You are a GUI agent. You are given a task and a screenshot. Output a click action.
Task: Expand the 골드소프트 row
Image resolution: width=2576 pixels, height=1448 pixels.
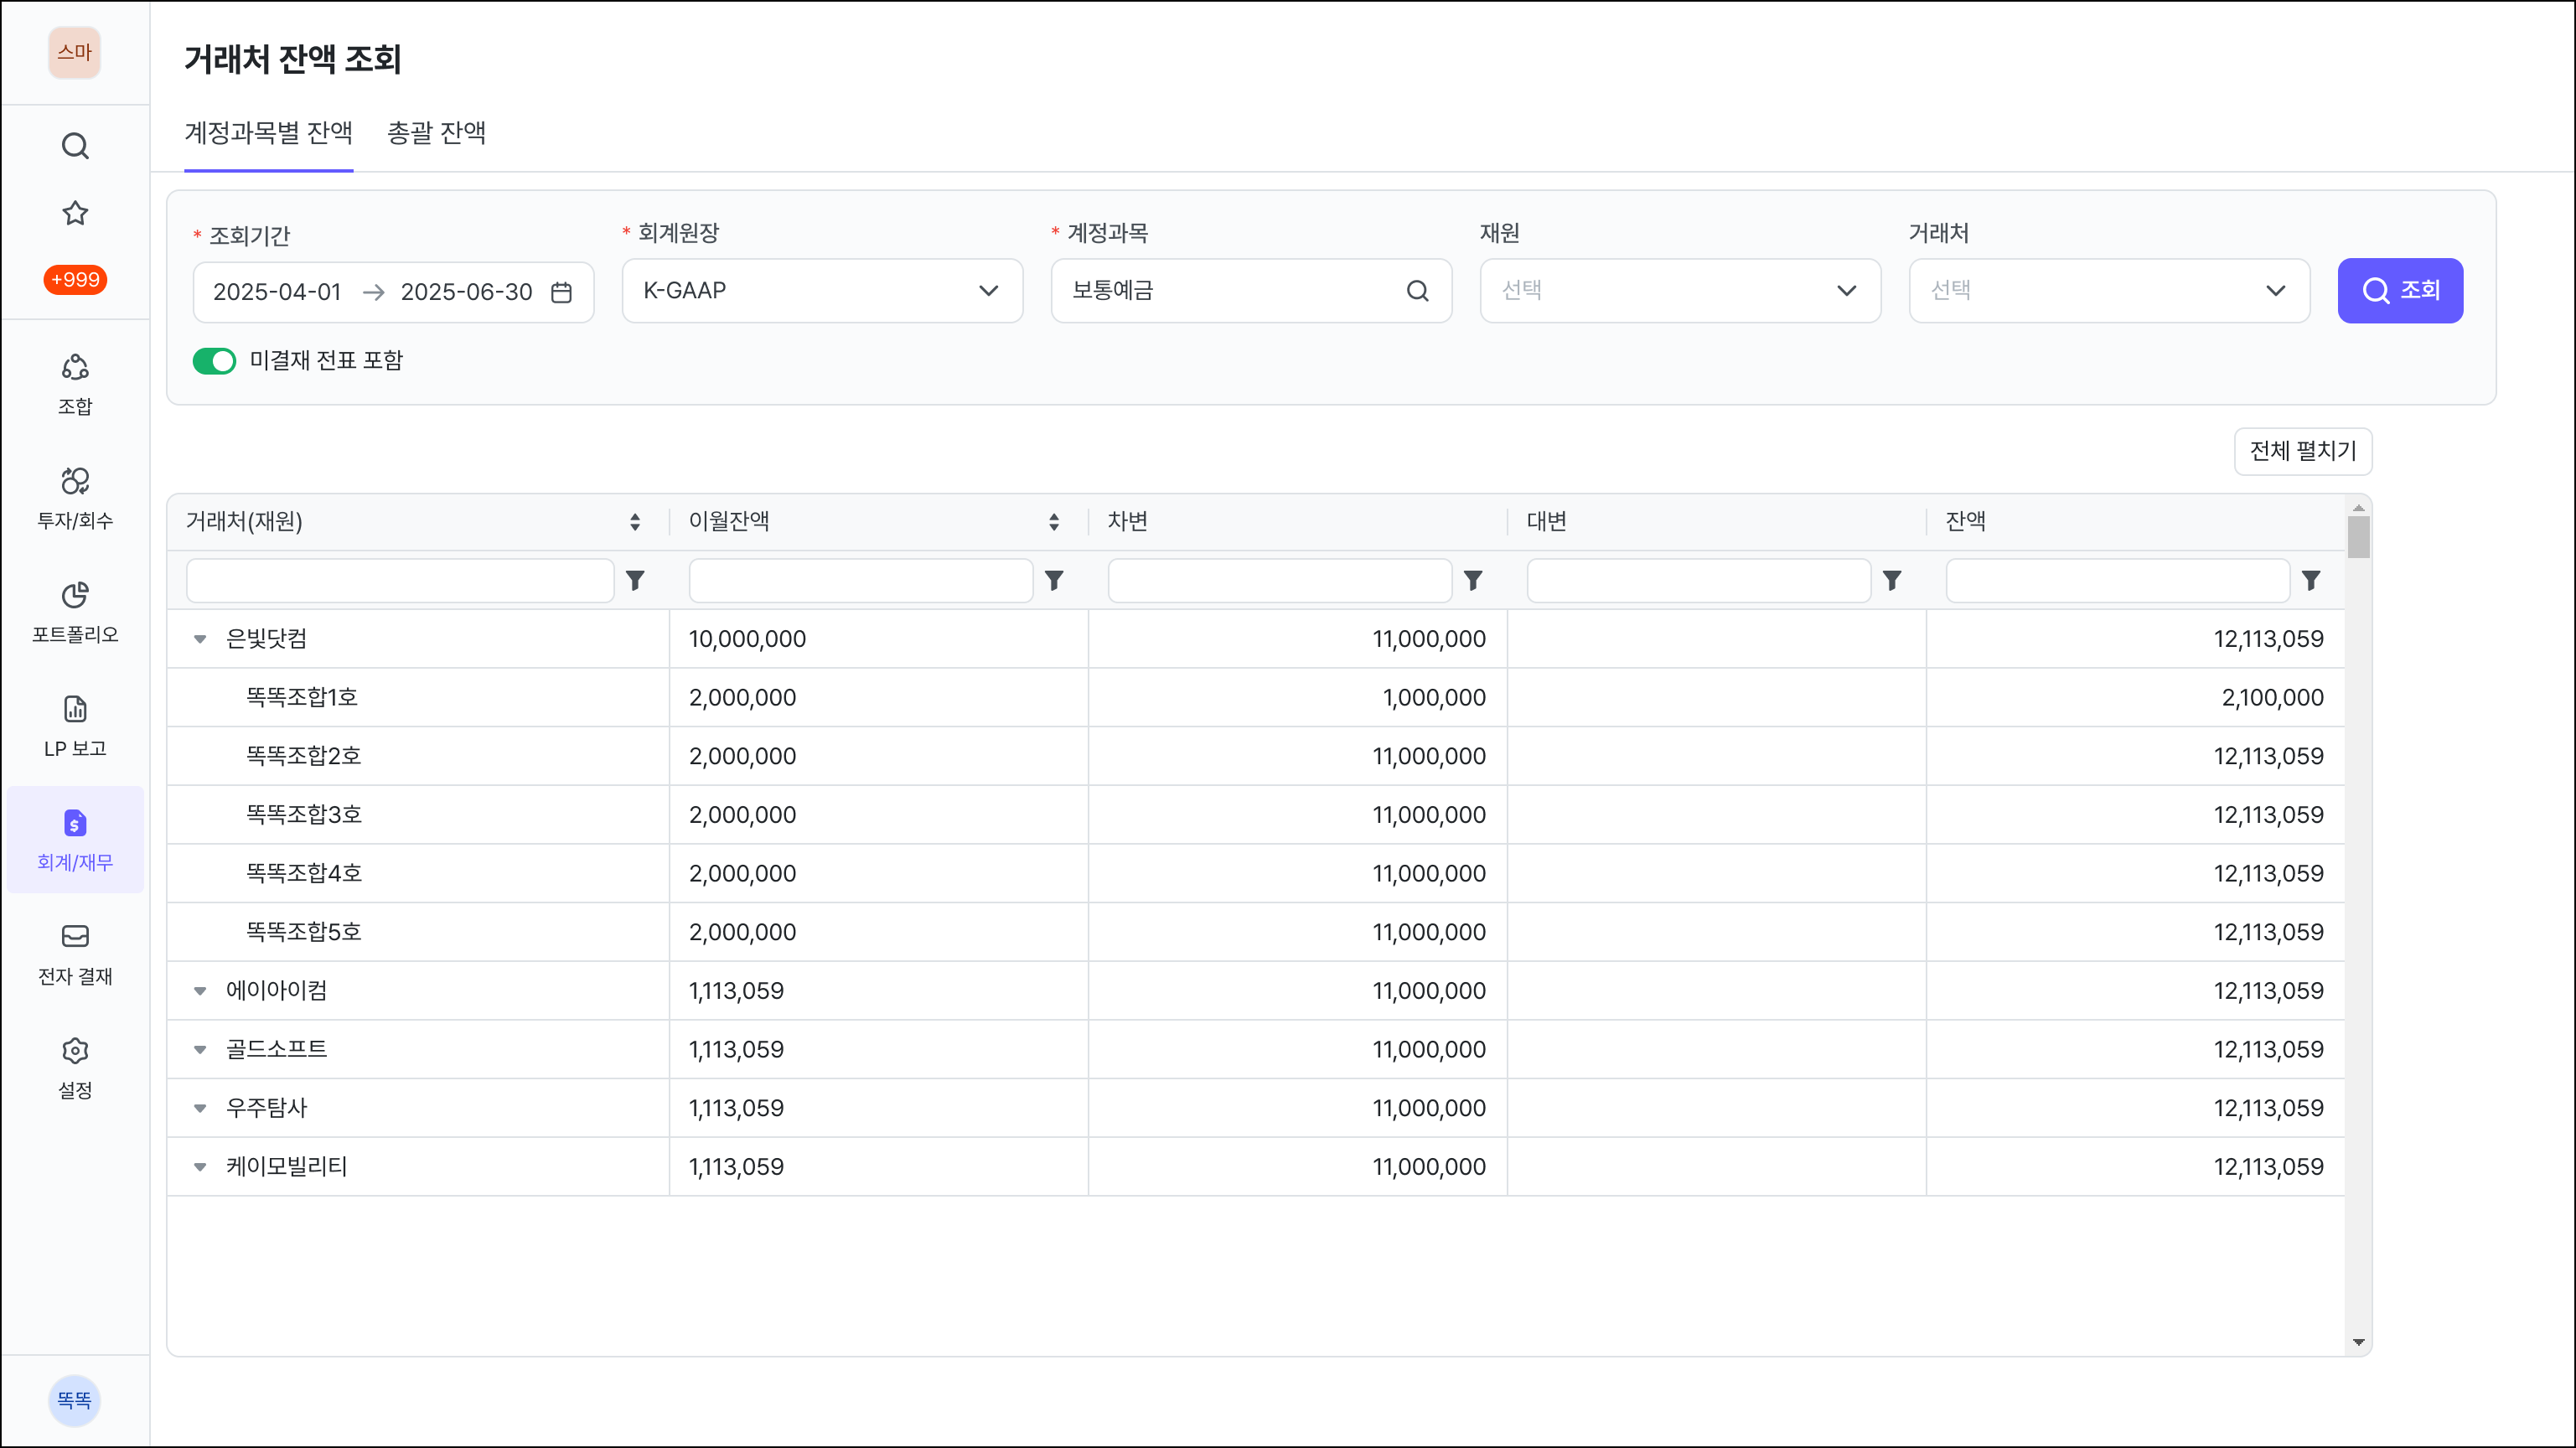click(200, 1050)
